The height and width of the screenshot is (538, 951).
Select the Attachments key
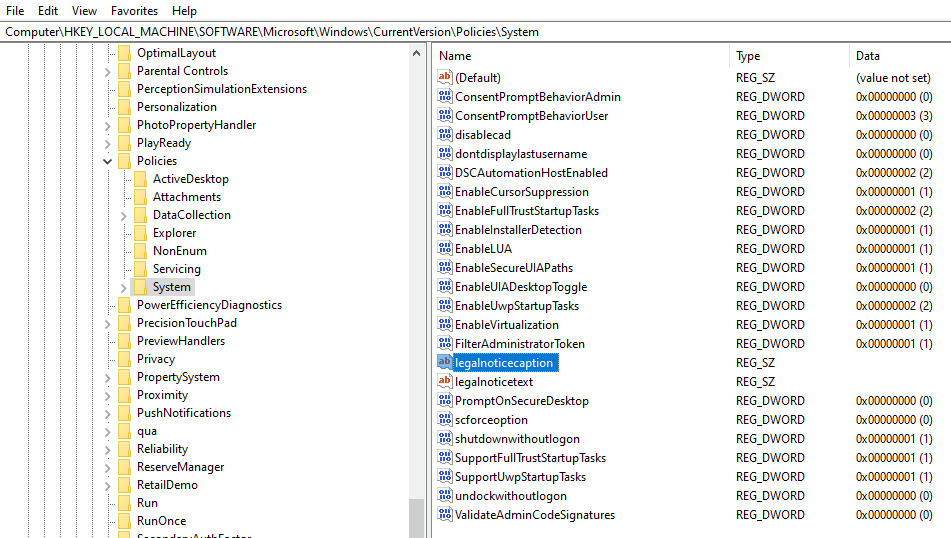187,197
